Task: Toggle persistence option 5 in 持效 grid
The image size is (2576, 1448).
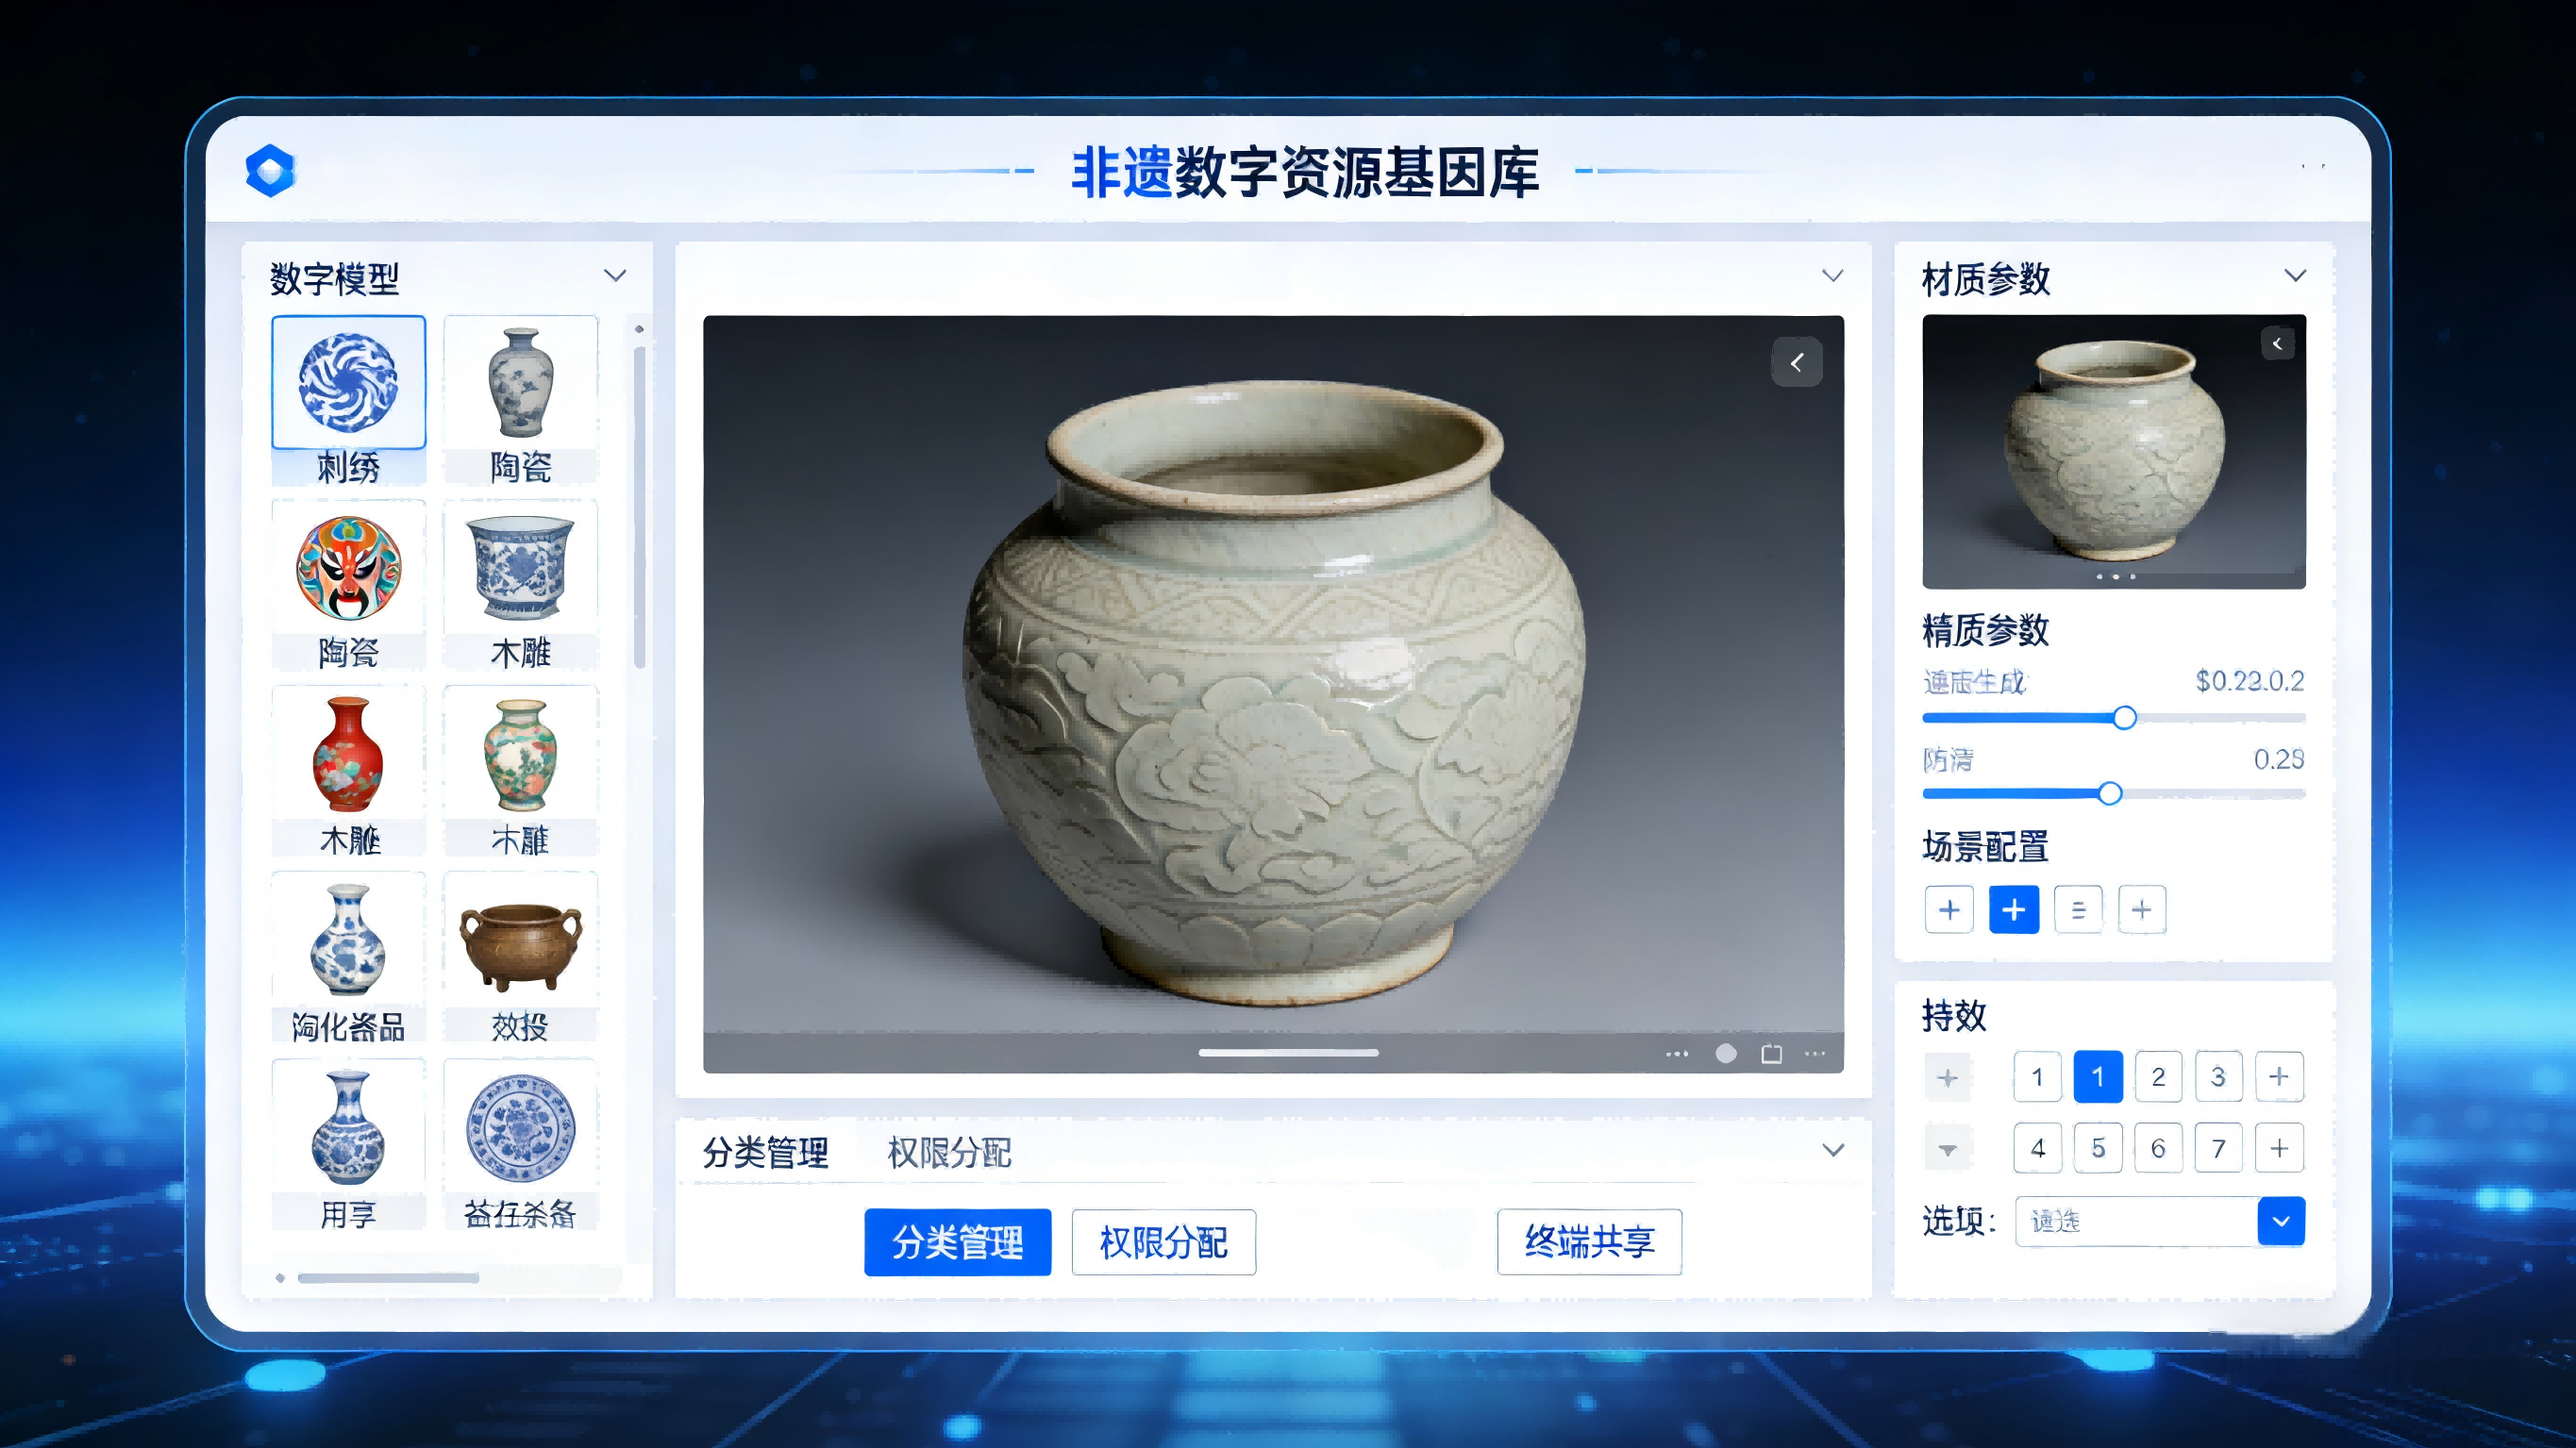Action: click(2098, 1148)
